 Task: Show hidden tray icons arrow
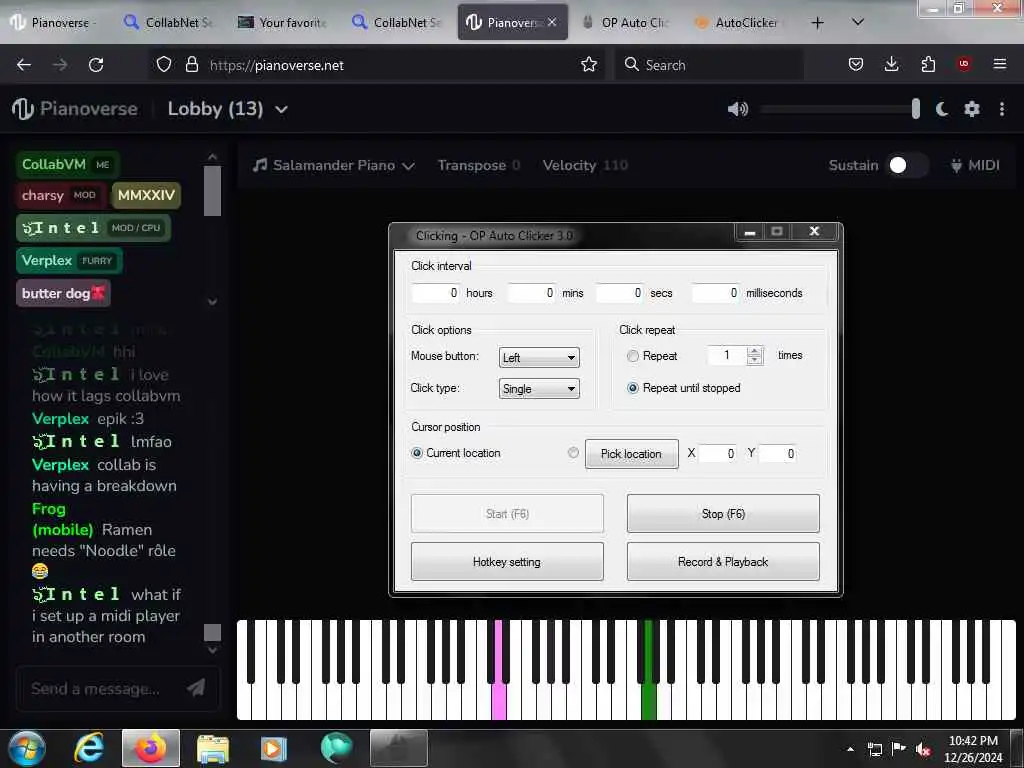coord(850,749)
